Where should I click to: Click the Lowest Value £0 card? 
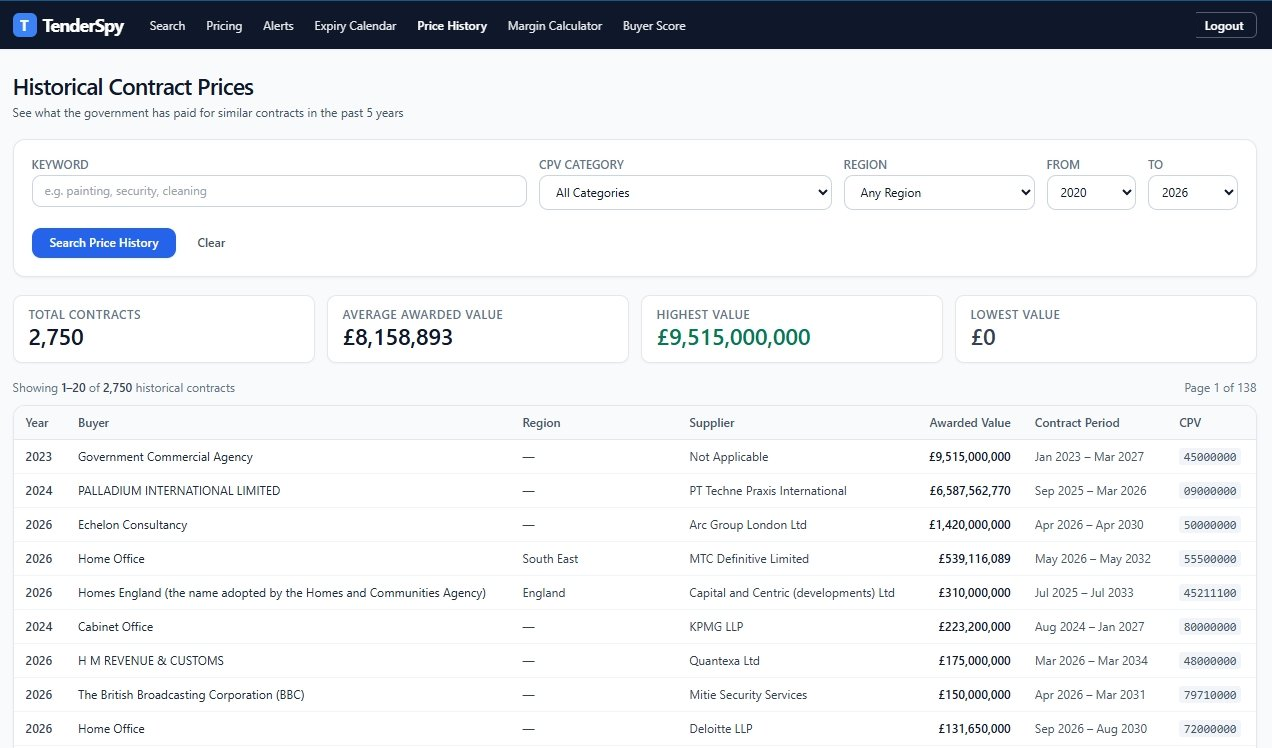pos(1106,329)
